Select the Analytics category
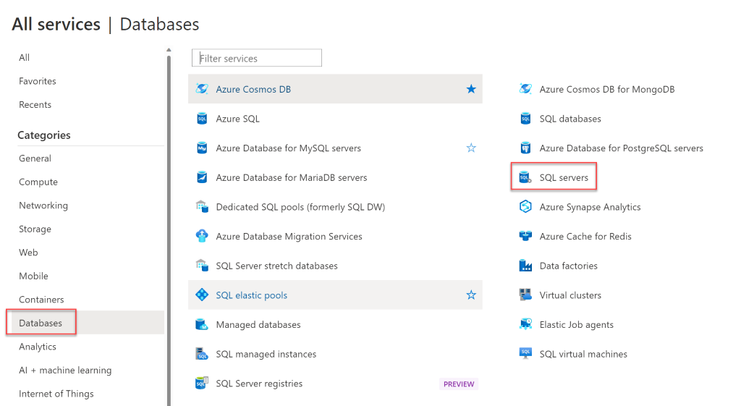 37,346
